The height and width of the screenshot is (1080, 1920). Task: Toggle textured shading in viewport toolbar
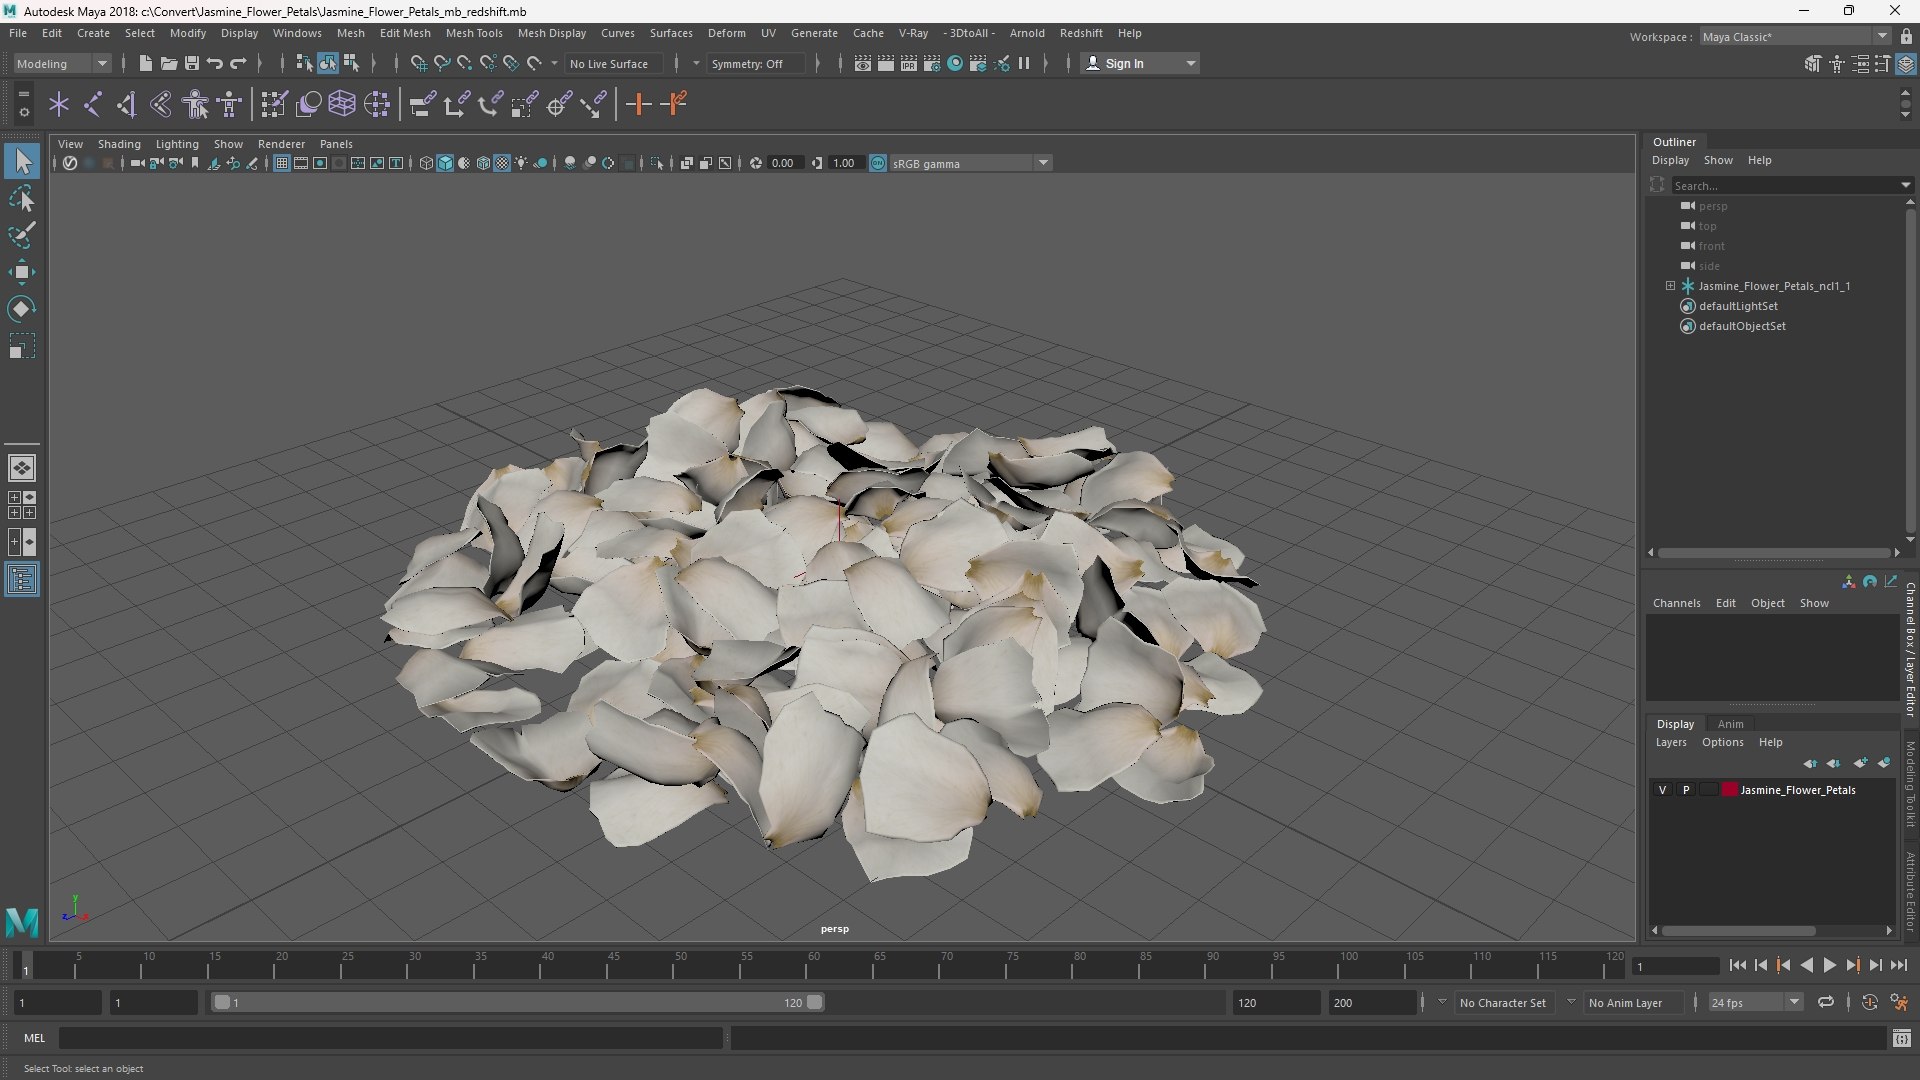[x=502, y=163]
